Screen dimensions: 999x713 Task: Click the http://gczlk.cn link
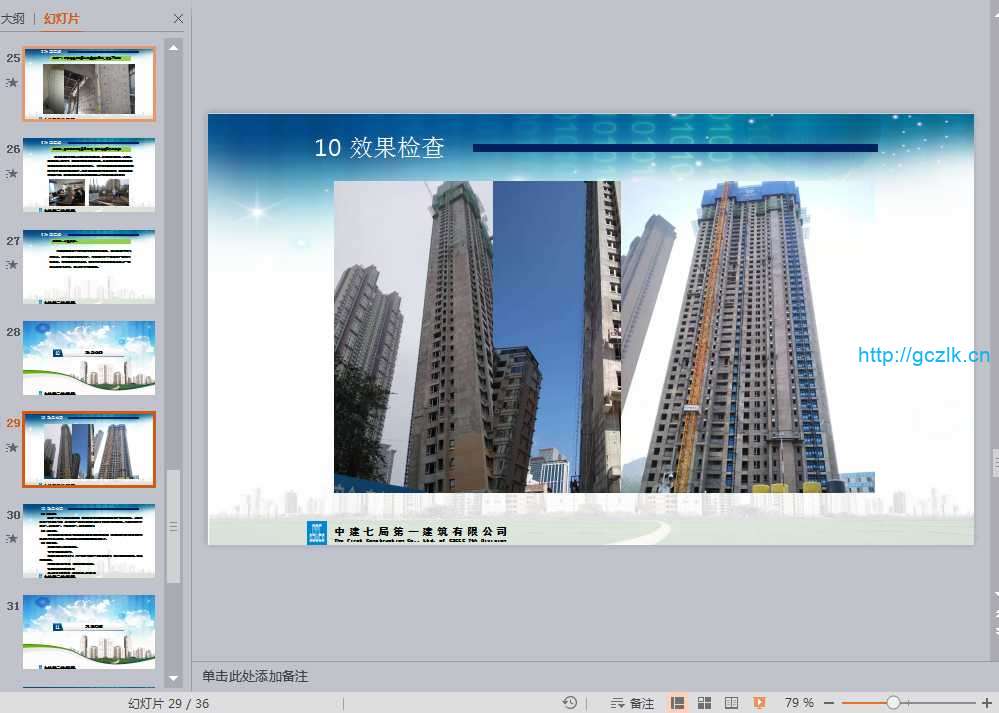pos(923,355)
